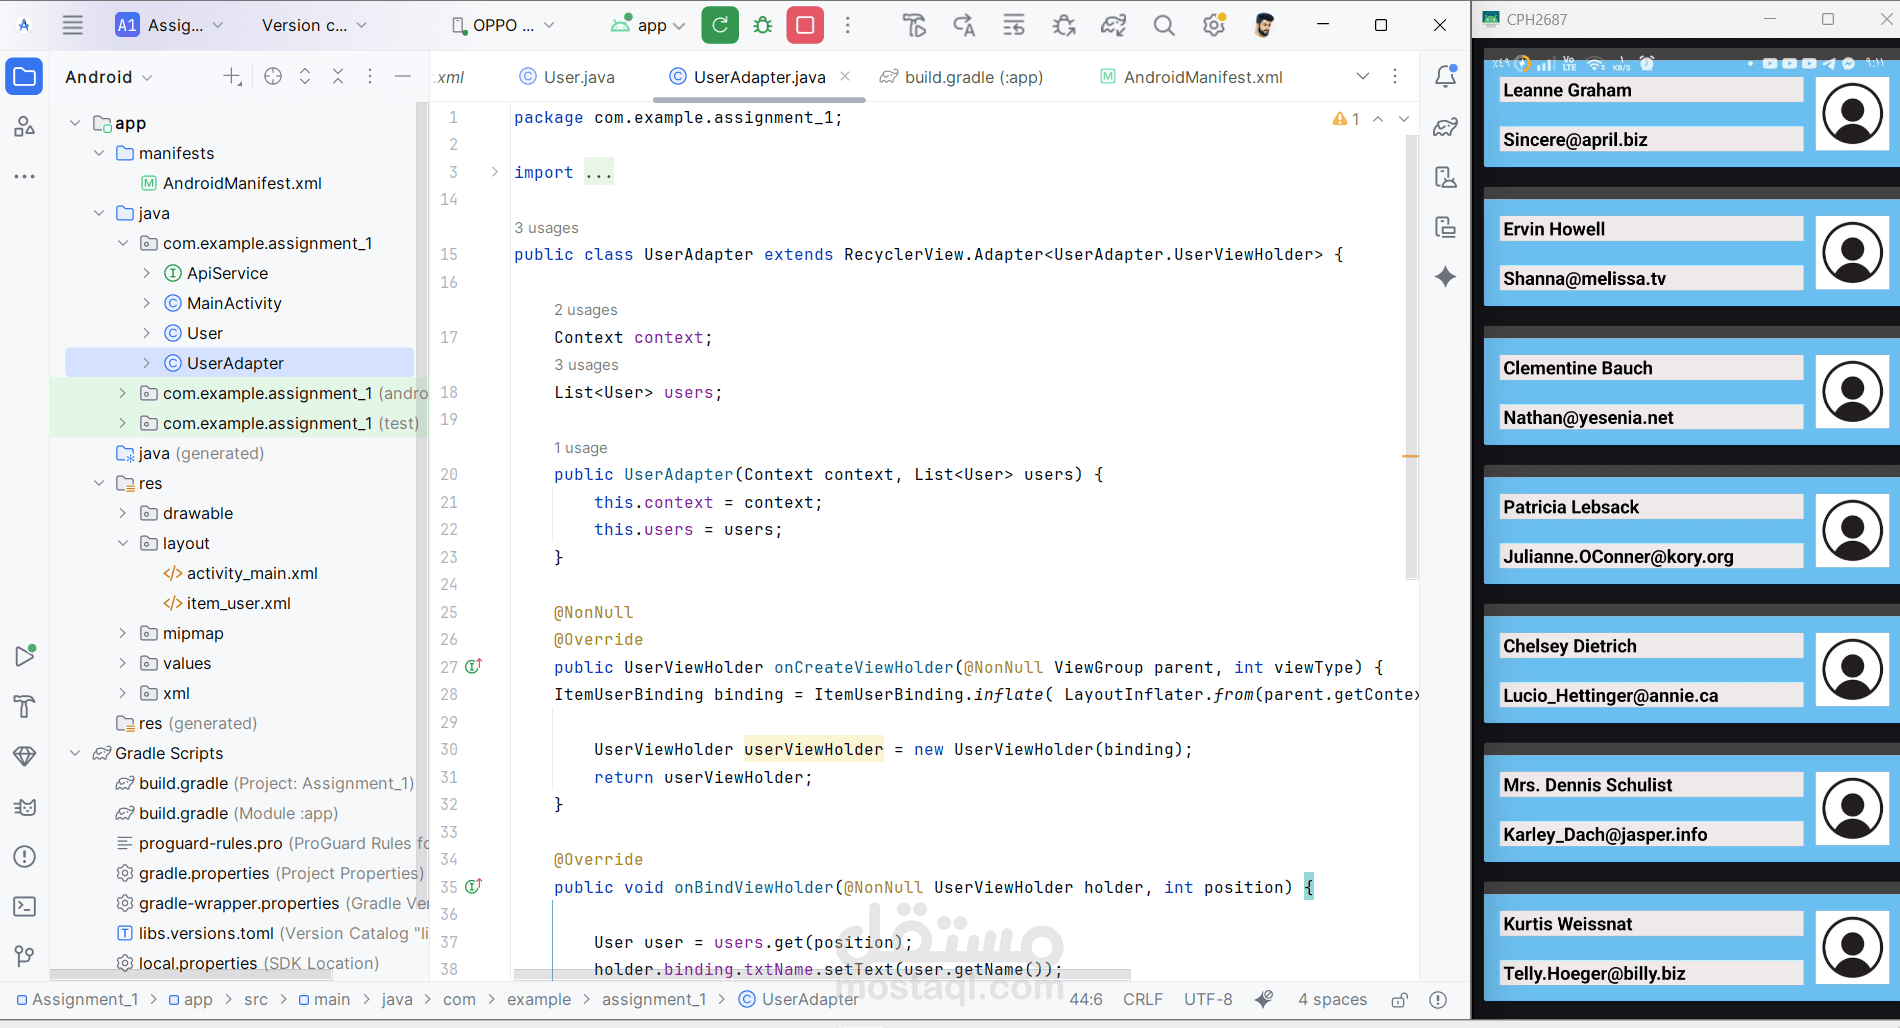Open the Version control dropdown
The image size is (1900, 1028).
coord(314,25)
